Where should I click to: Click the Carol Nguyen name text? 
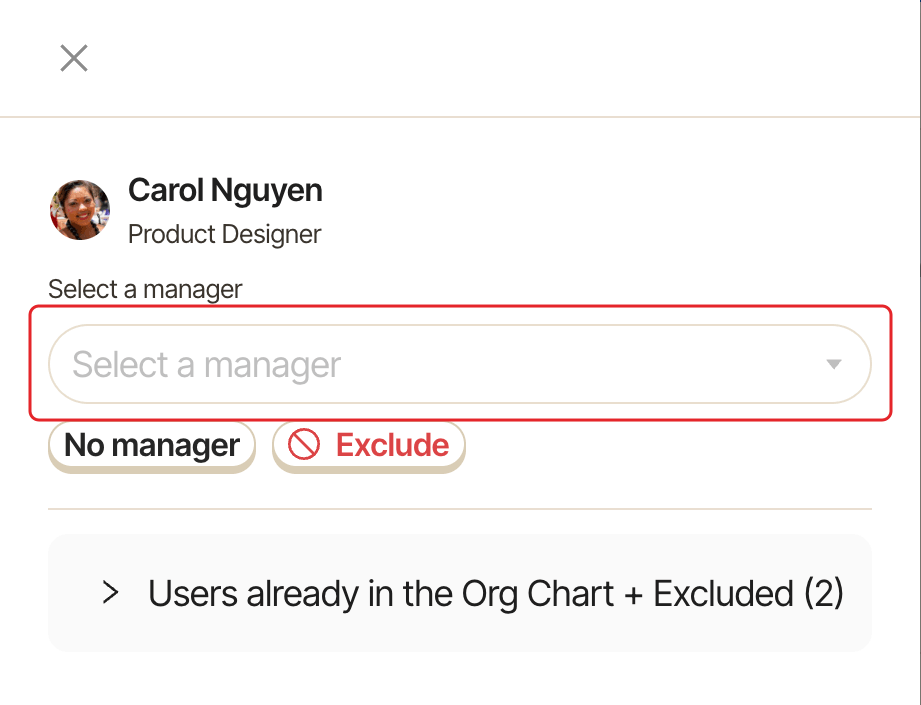[x=226, y=190]
